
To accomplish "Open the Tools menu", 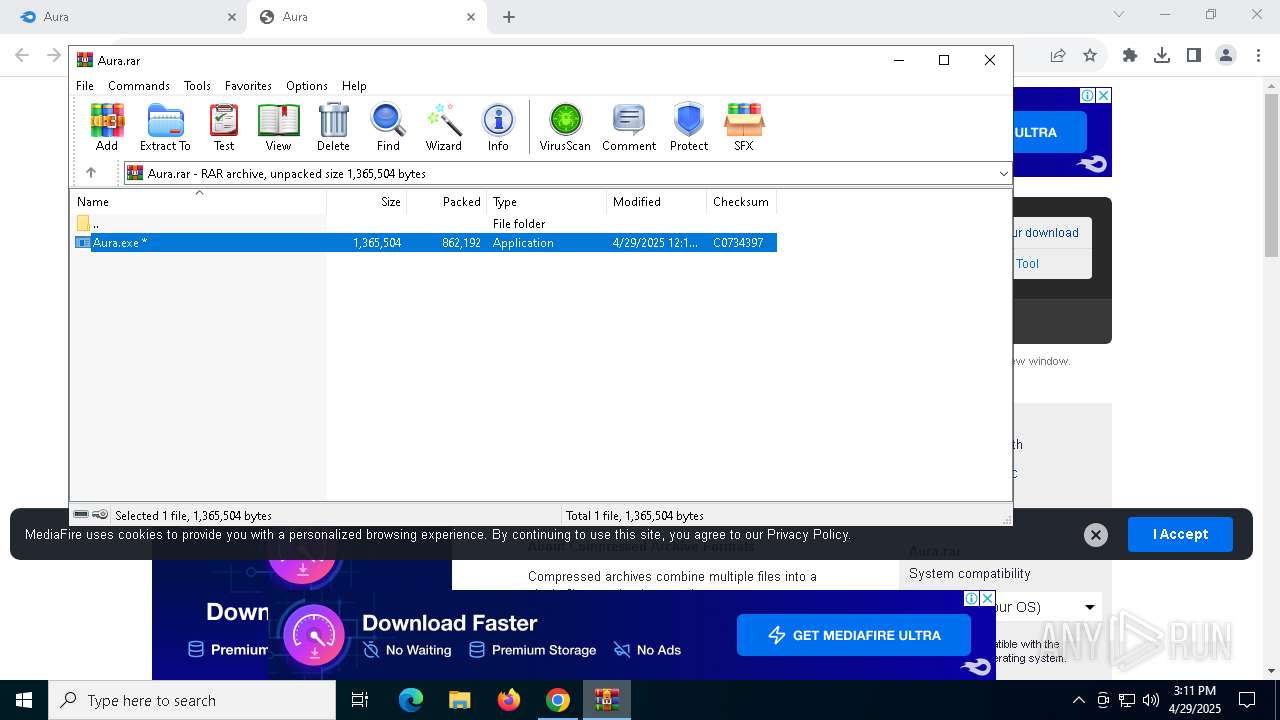I will click(x=197, y=86).
